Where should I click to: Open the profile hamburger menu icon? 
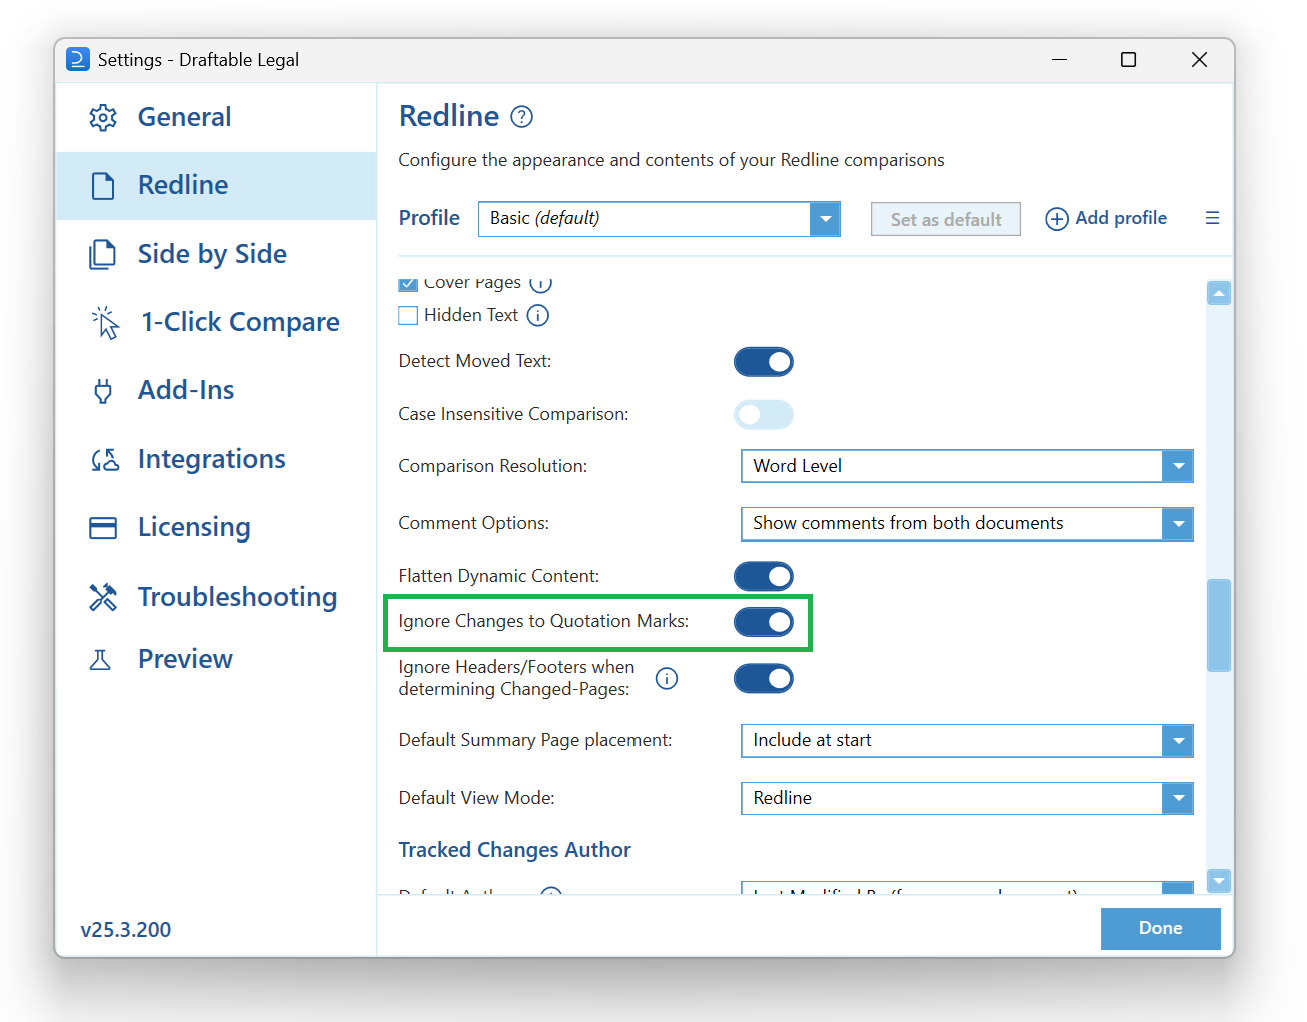pyautogui.click(x=1212, y=218)
